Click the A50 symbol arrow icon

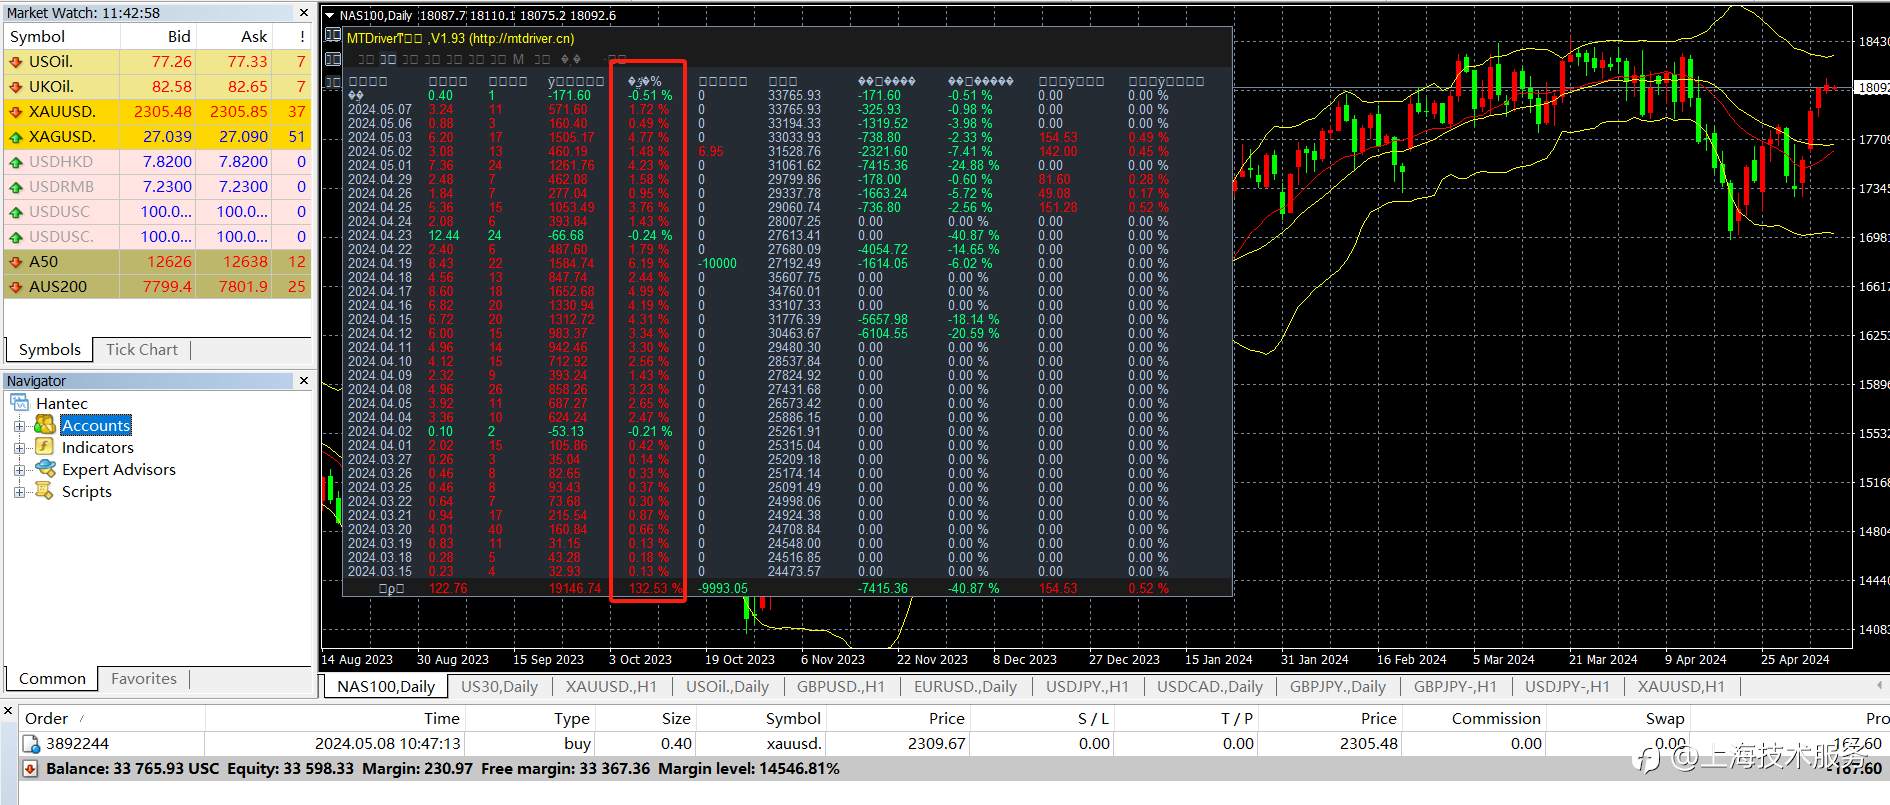pos(16,262)
